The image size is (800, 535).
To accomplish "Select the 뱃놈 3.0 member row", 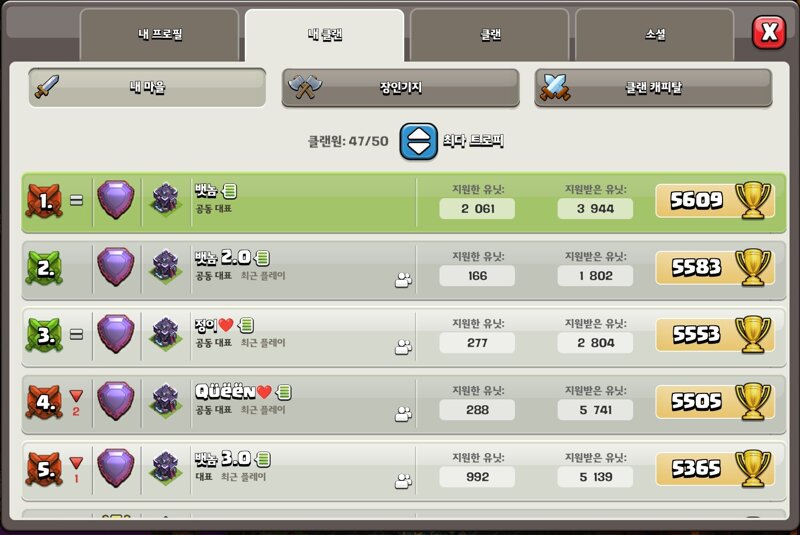I will click(x=404, y=471).
